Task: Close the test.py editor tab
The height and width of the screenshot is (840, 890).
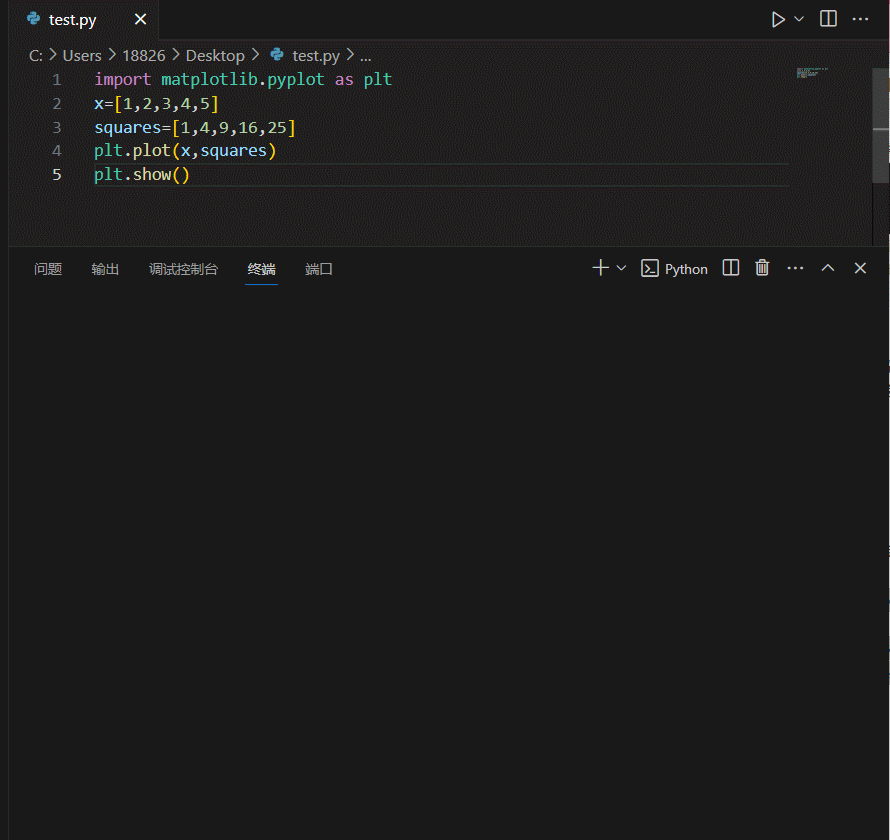Action: pos(140,19)
